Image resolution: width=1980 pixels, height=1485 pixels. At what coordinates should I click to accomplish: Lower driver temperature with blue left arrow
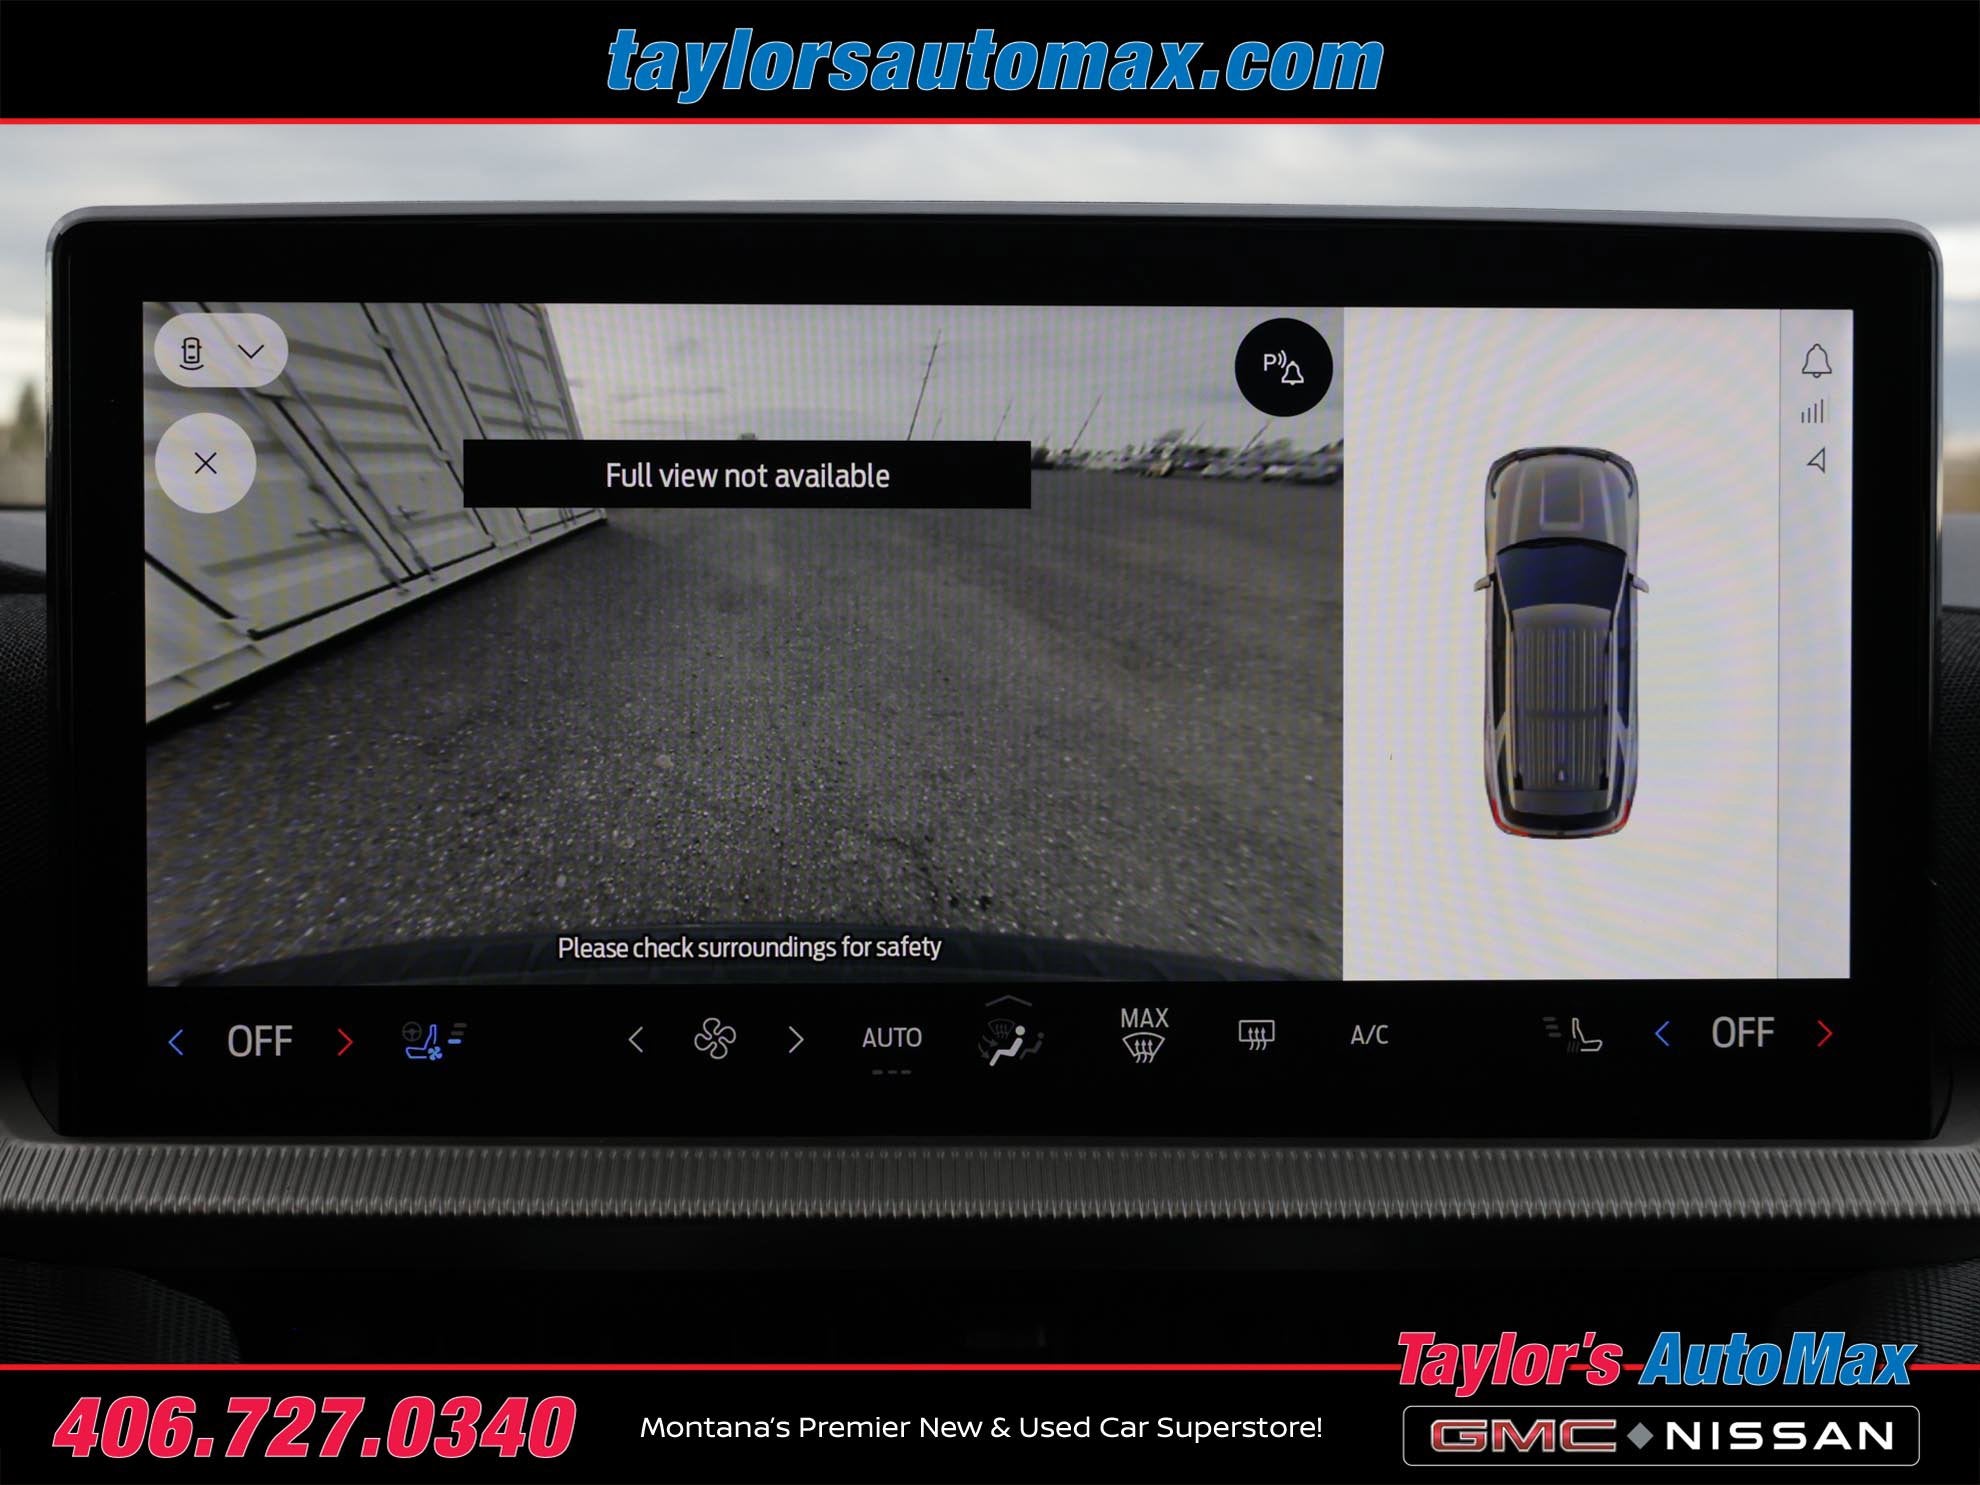[x=176, y=1042]
